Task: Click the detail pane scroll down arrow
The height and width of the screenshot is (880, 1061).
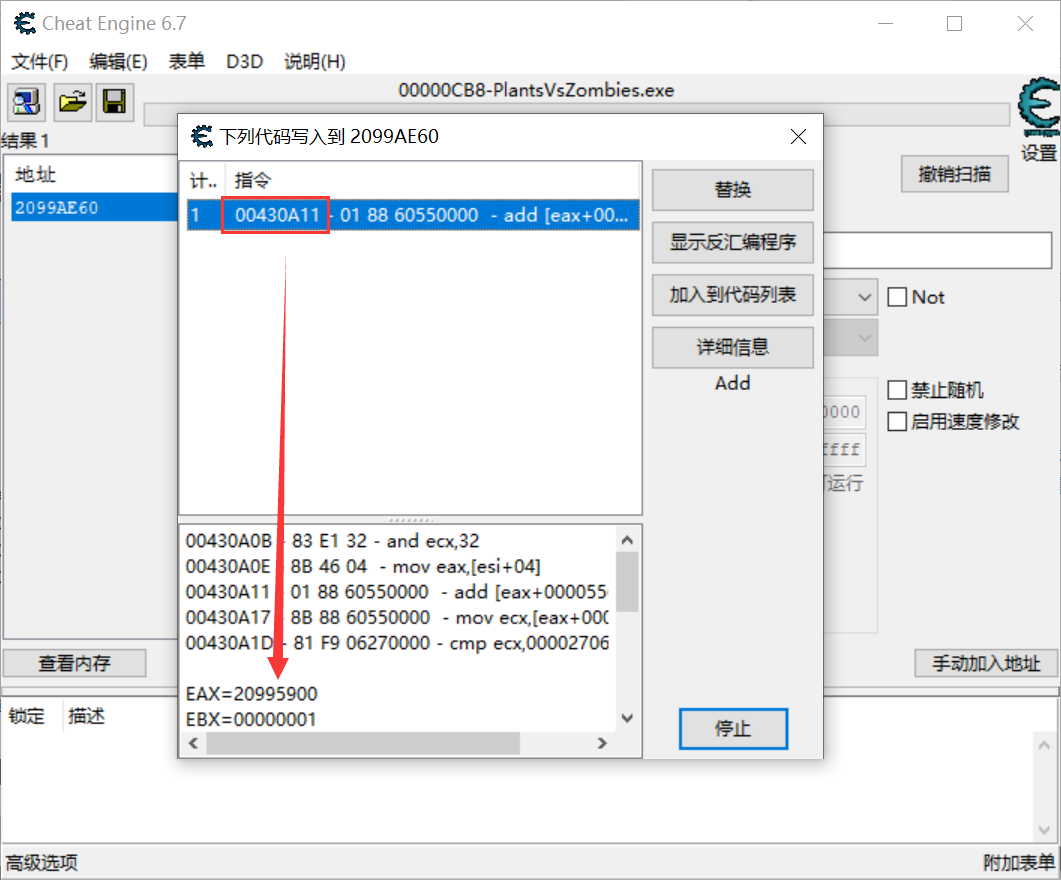Action: click(x=627, y=718)
